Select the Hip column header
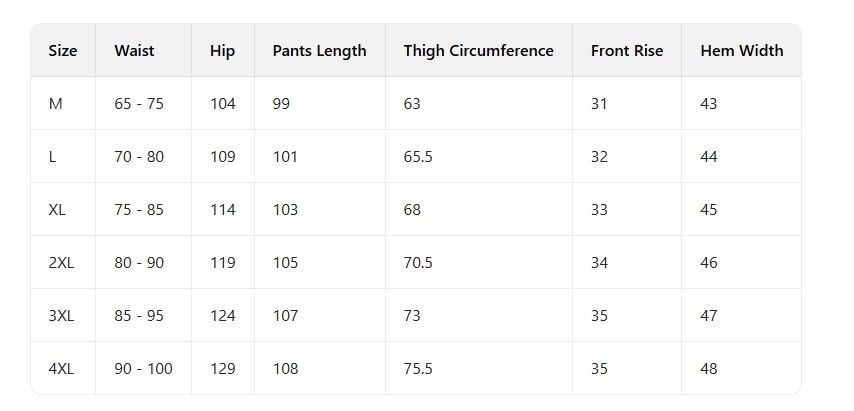This screenshot has width=854, height=411. click(x=221, y=51)
